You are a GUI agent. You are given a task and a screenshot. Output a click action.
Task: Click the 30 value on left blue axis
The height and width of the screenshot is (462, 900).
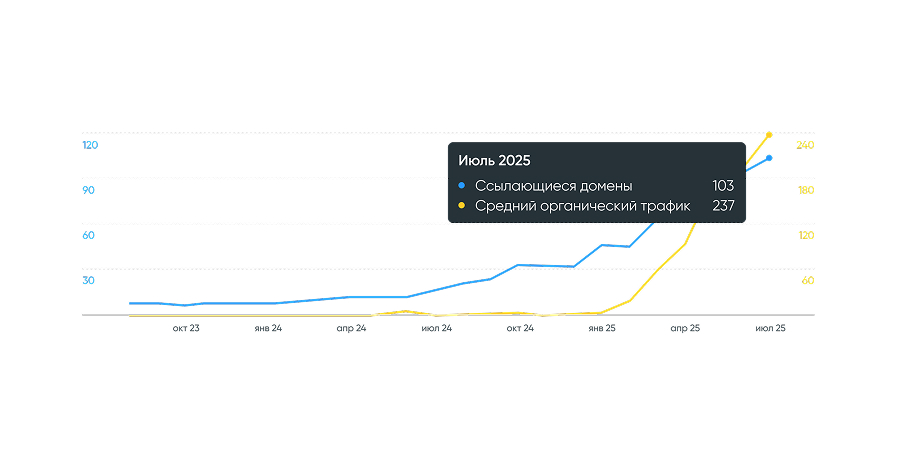[88, 280]
